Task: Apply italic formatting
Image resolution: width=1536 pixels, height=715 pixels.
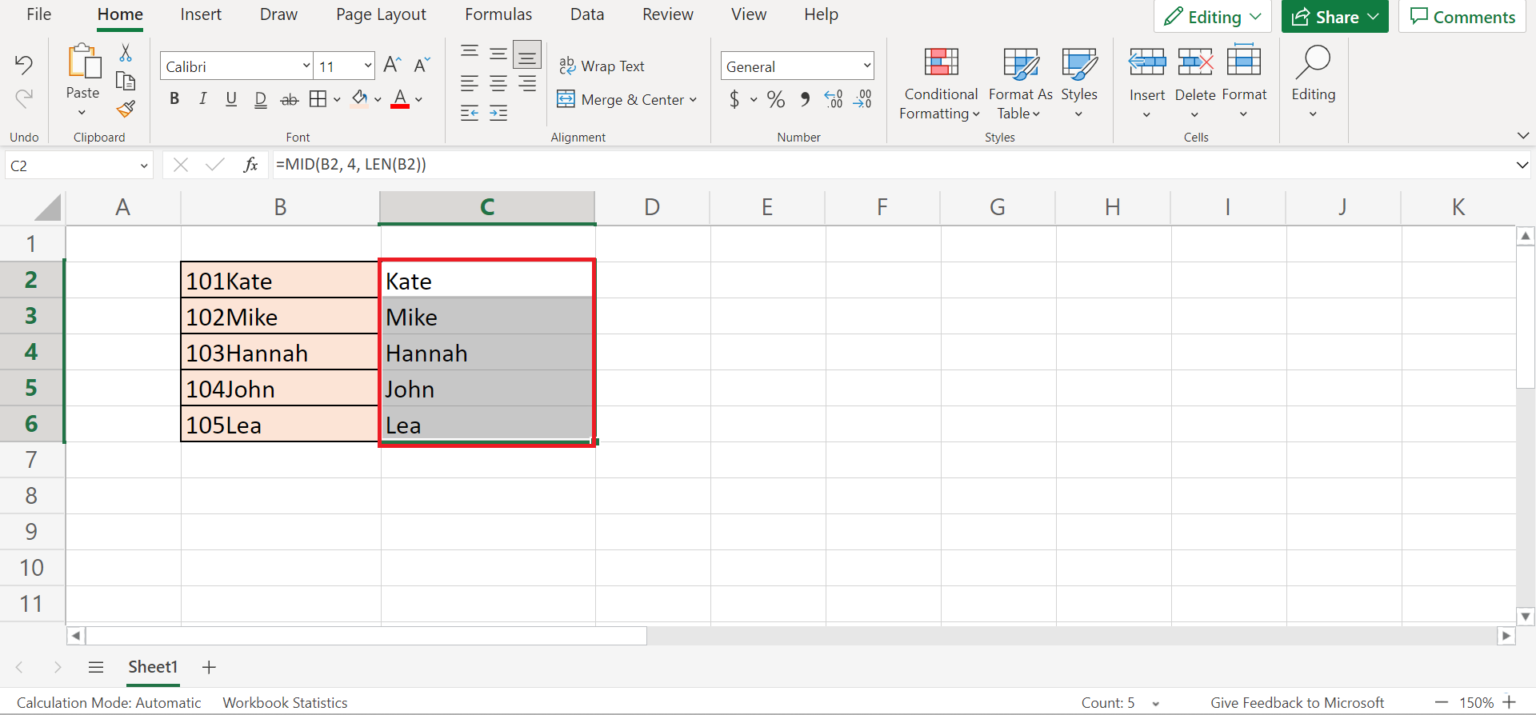Action: 202,98
